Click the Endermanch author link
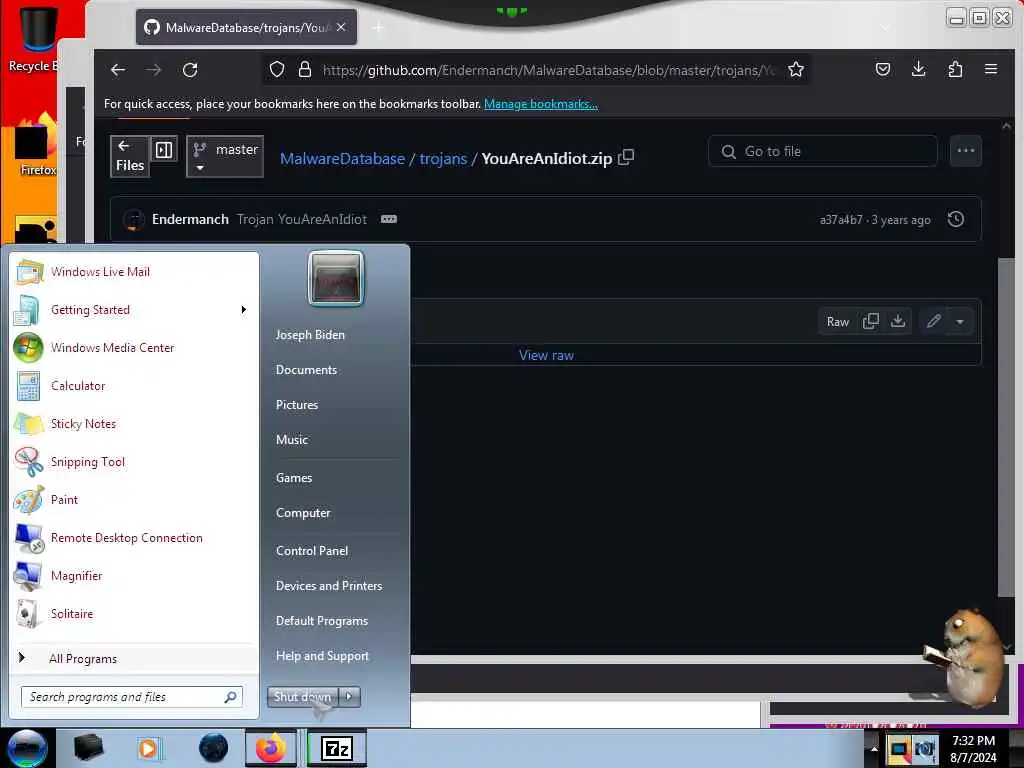Image resolution: width=1024 pixels, height=768 pixels. click(190, 219)
